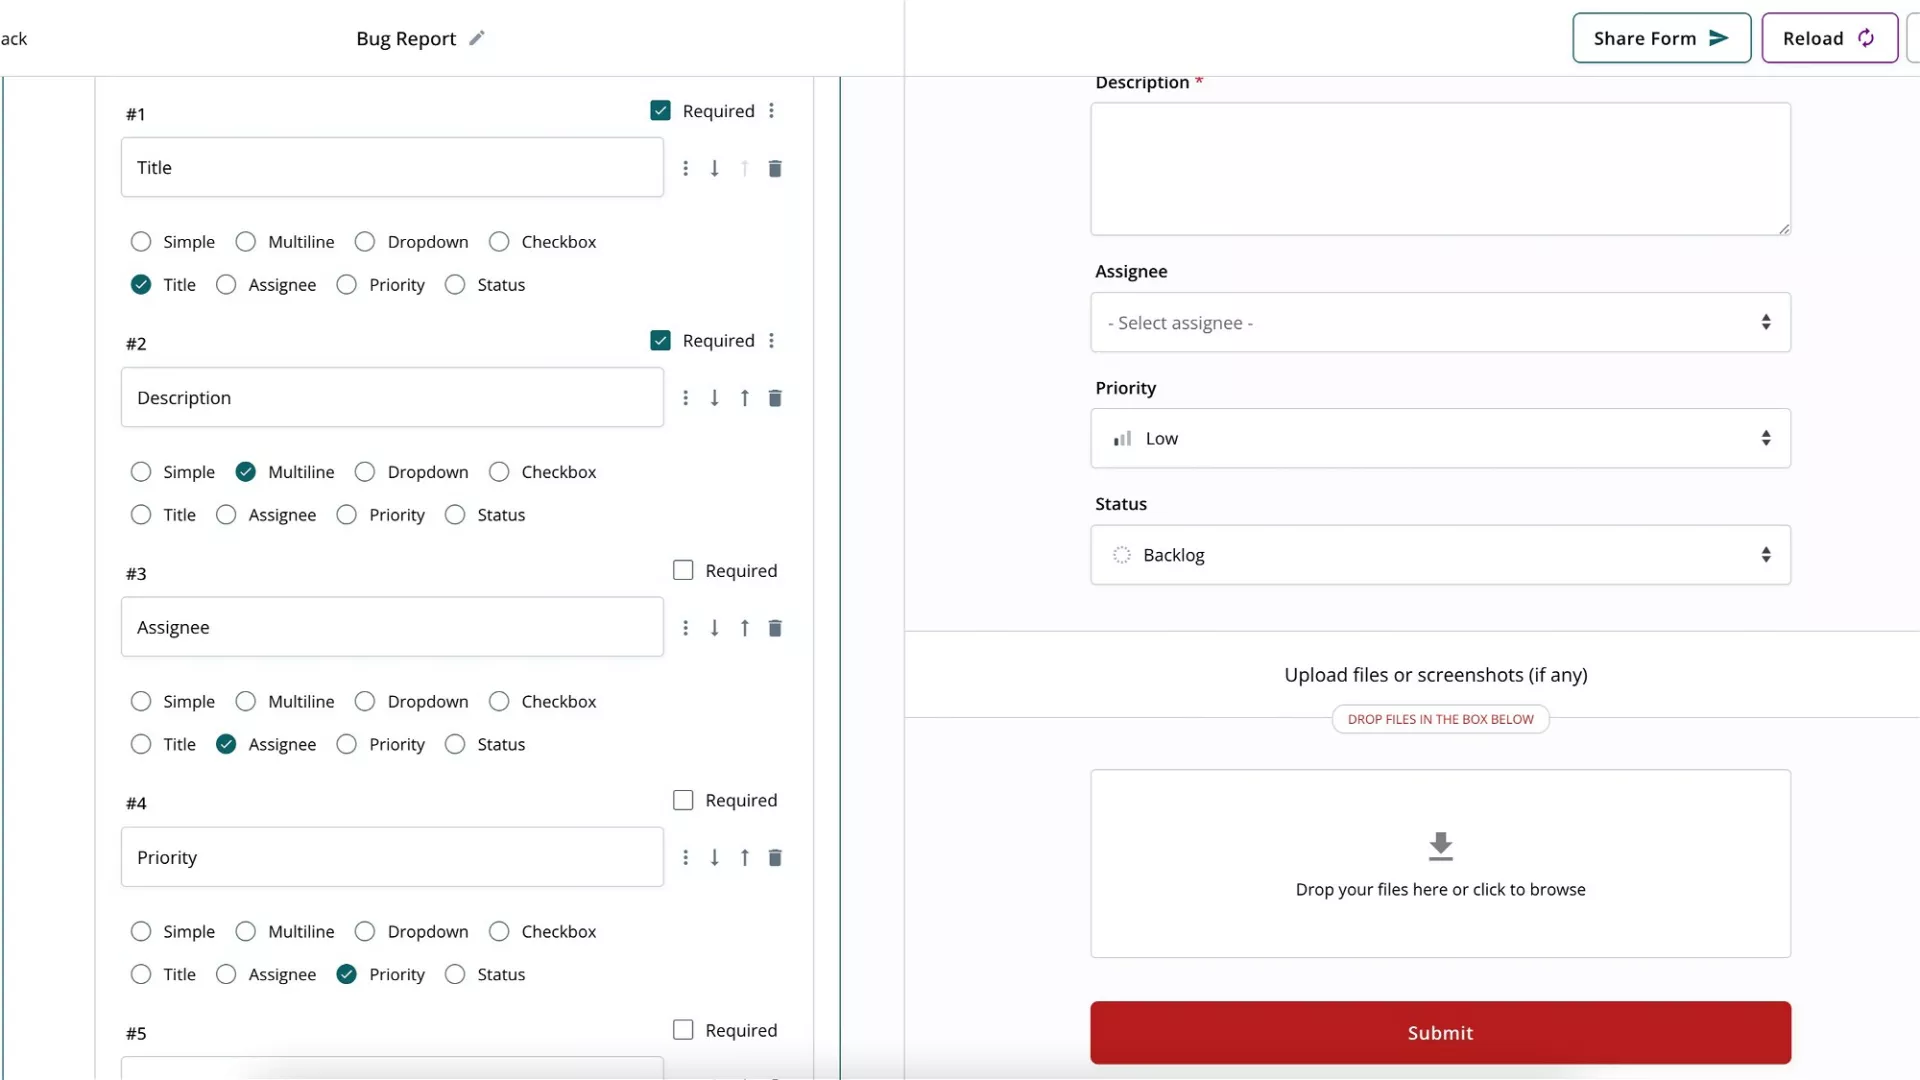The image size is (1920, 1080).
Task: Open three-dot options beside Priority field name
Action: [685, 858]
